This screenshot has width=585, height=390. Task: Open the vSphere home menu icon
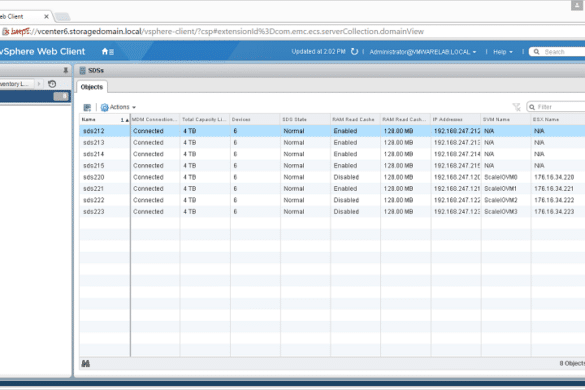point(107,52)
